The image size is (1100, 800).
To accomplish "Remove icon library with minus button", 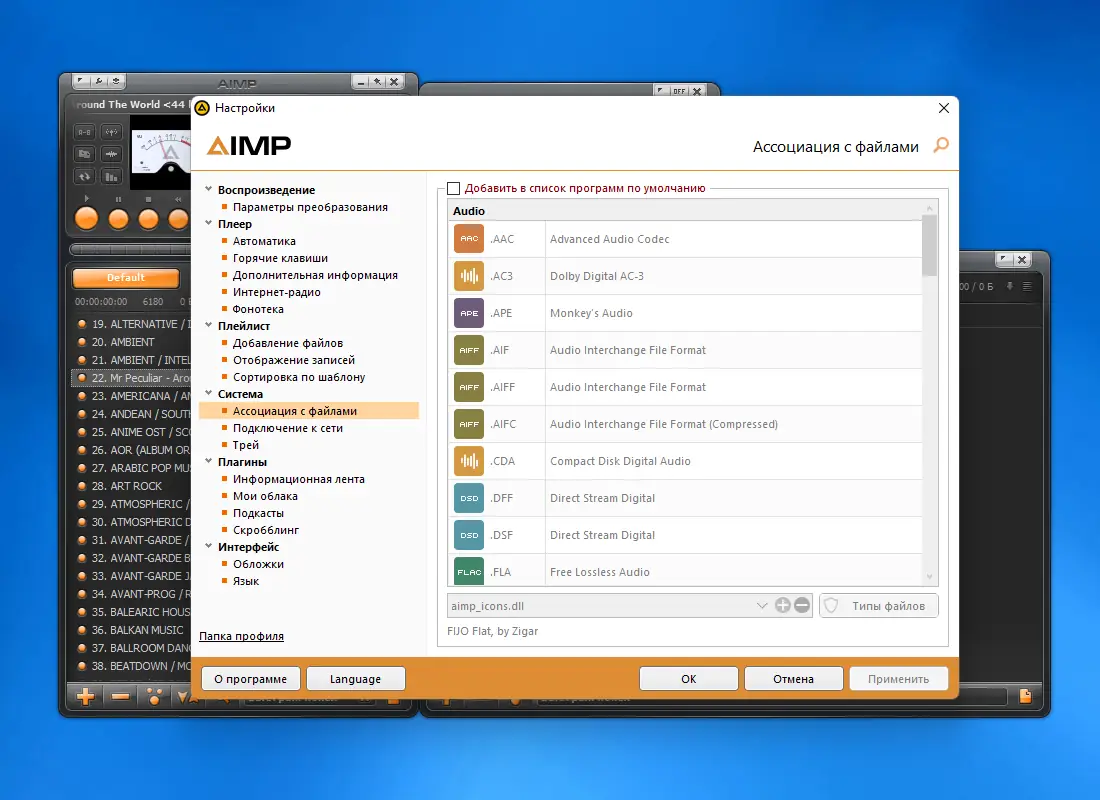I will (802, 605).
